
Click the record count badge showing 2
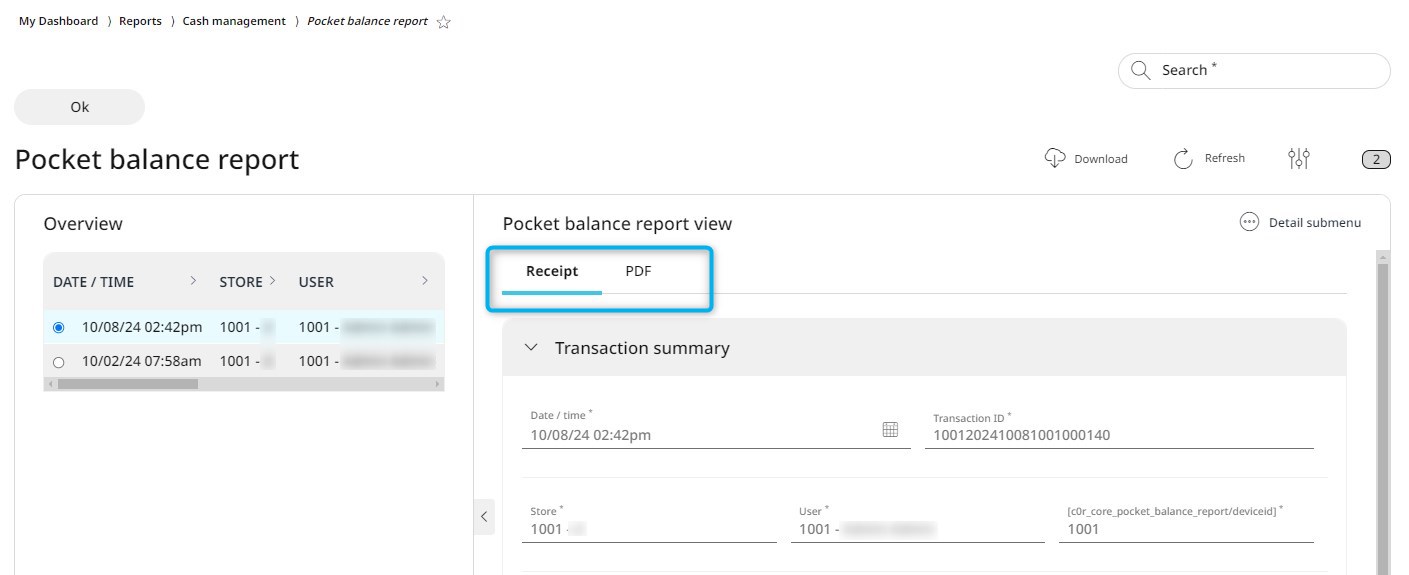[x=1376, y=159]
